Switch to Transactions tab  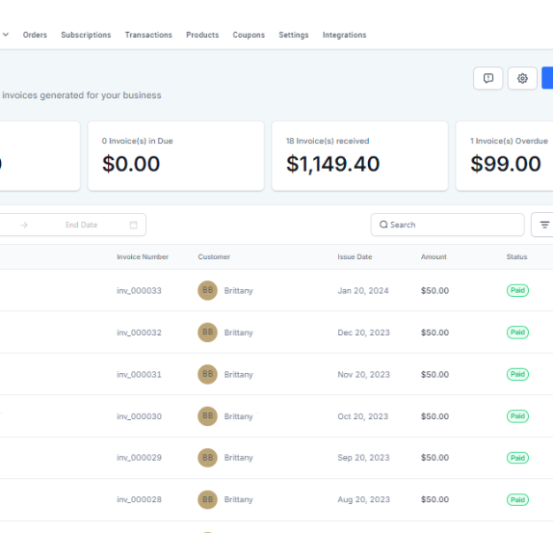click(148, 35)
